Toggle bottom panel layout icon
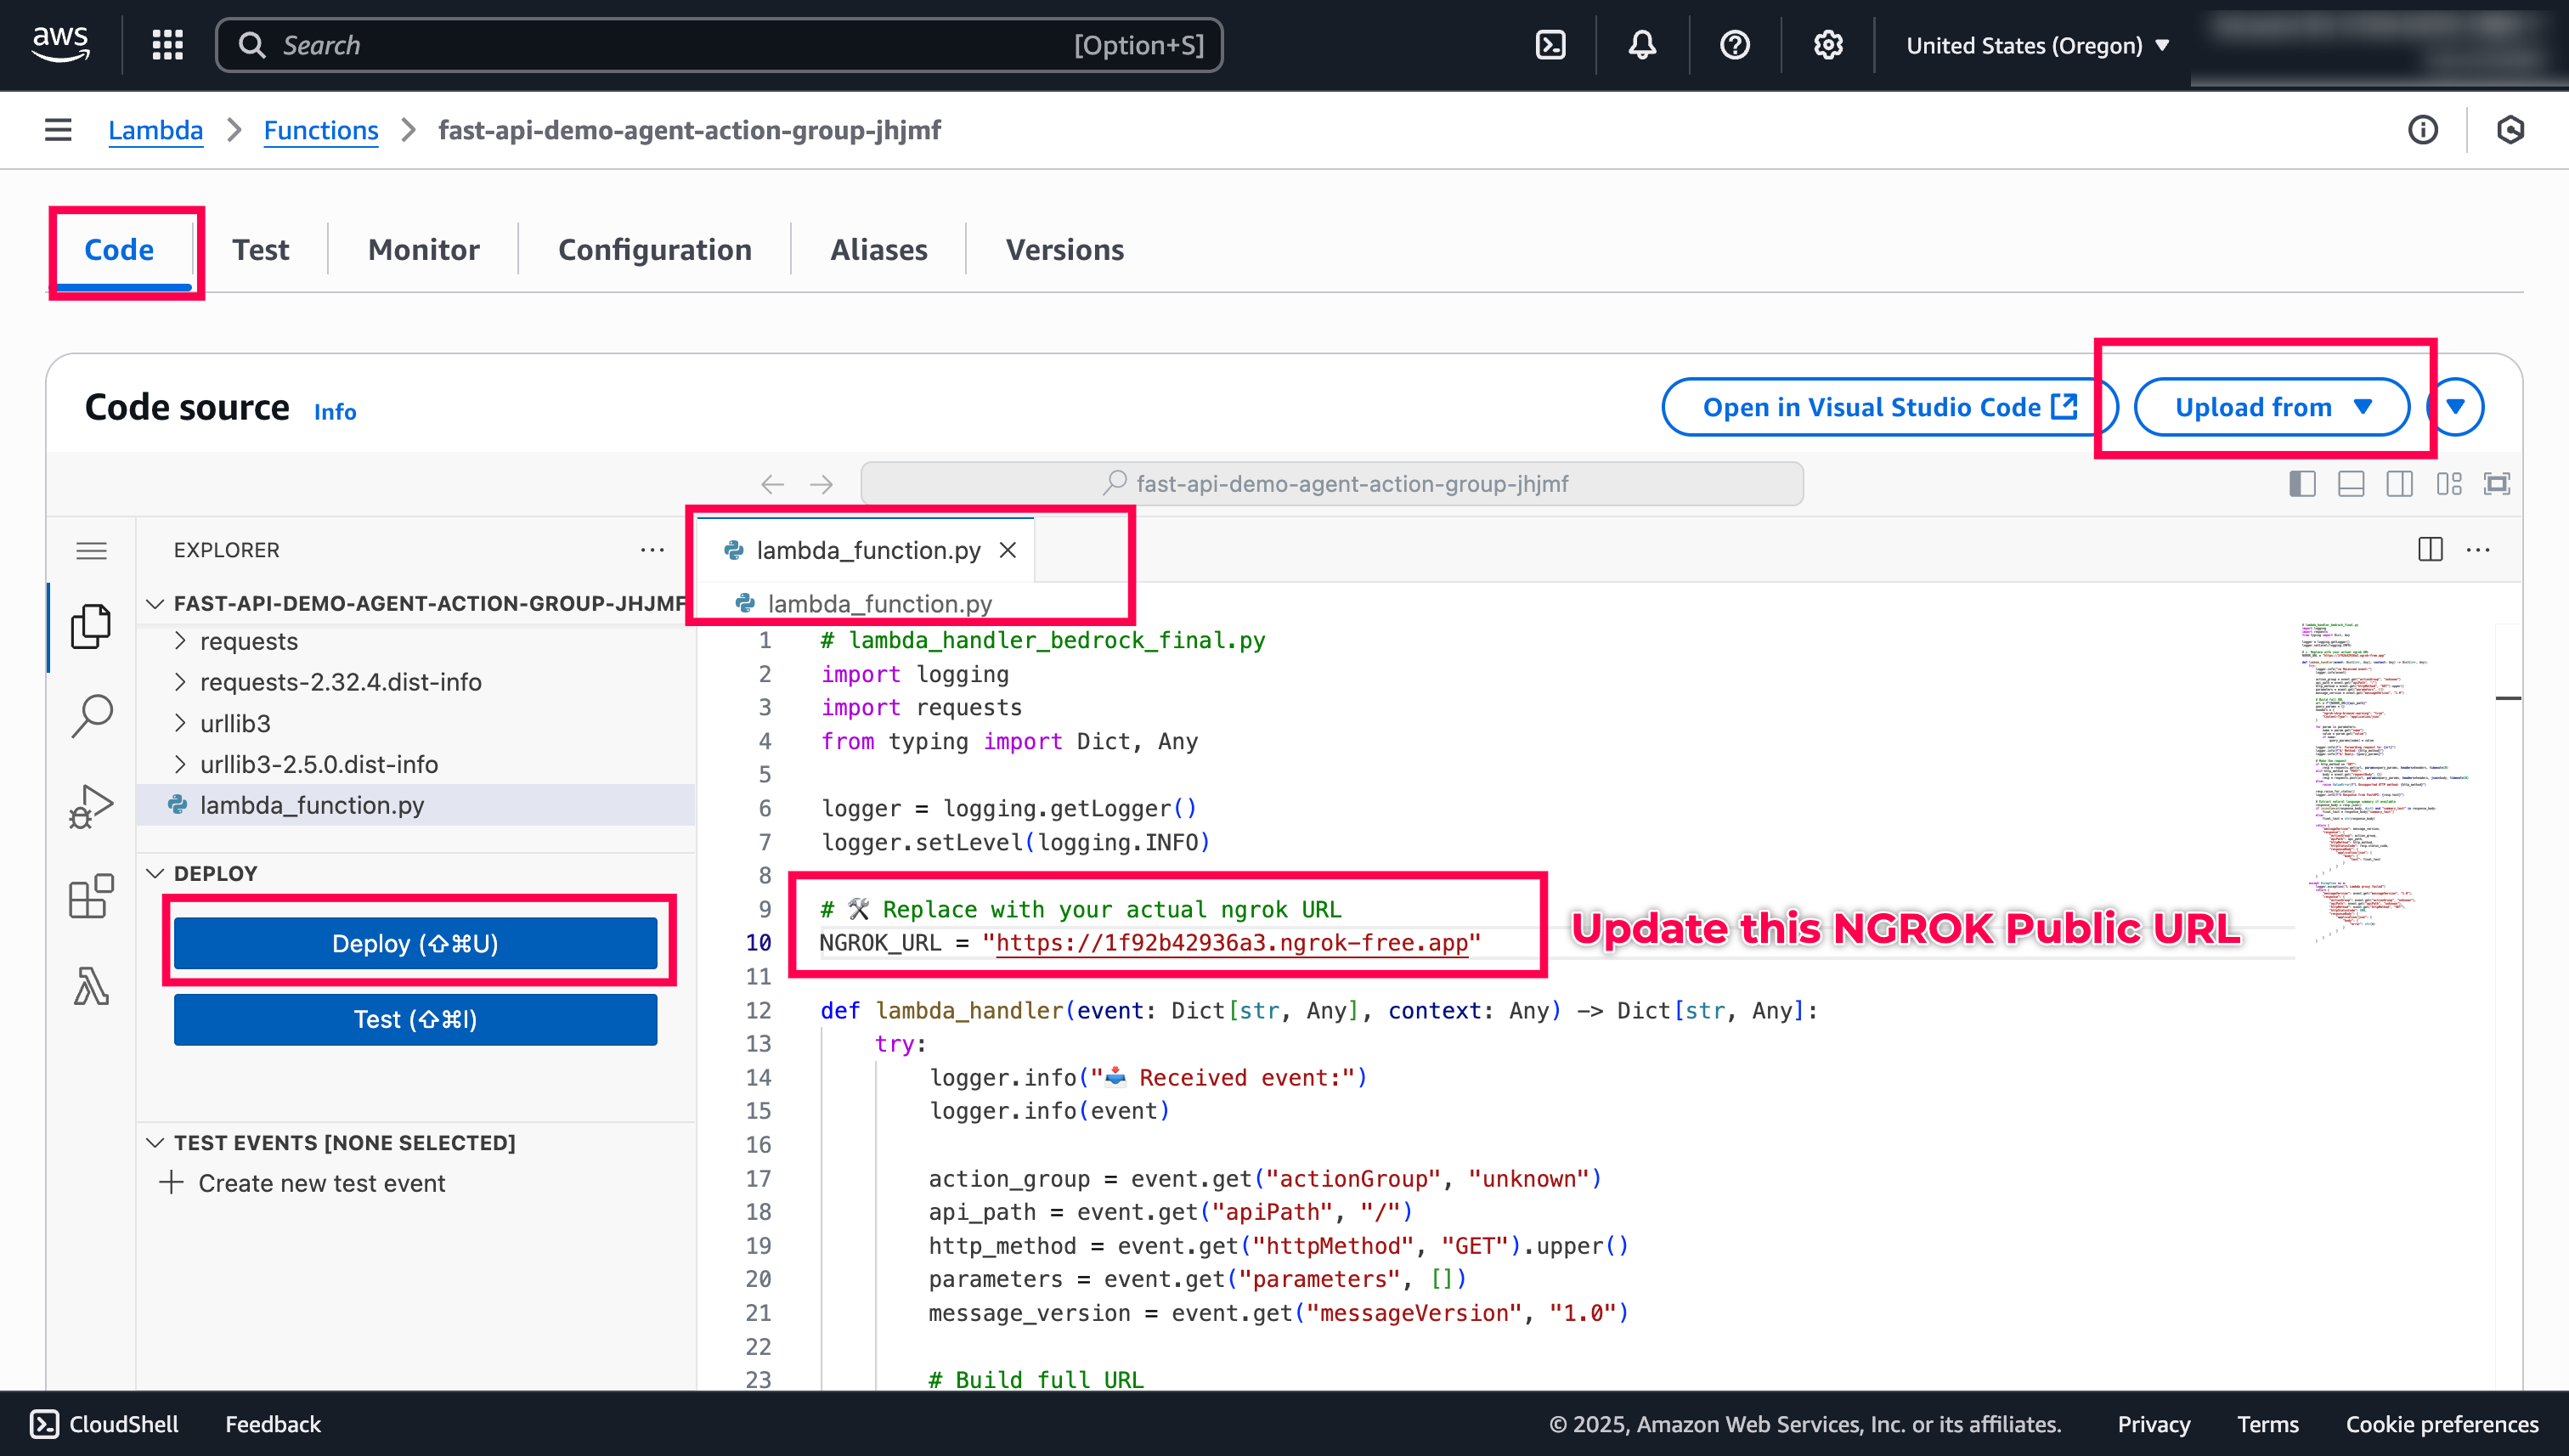Viewport: 2569px width, 1456px height. [x=2351, y=484]
